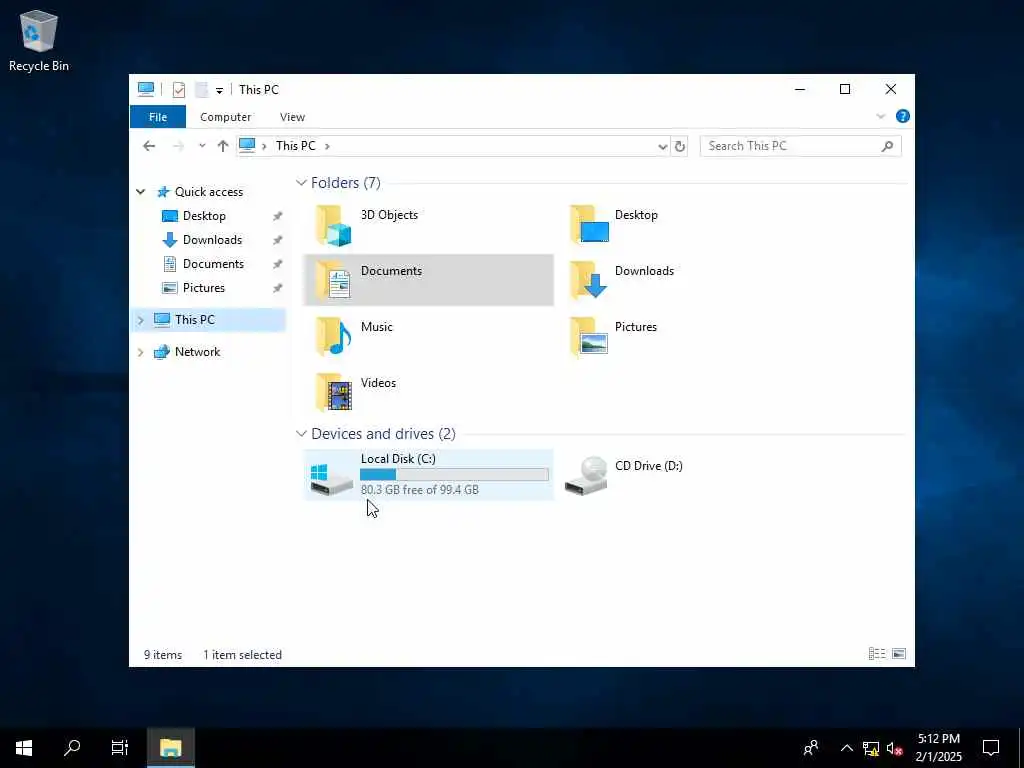Expand the ribbon with the chevron
This screenshot has height=768, width=1024.
tap(880, 116)
